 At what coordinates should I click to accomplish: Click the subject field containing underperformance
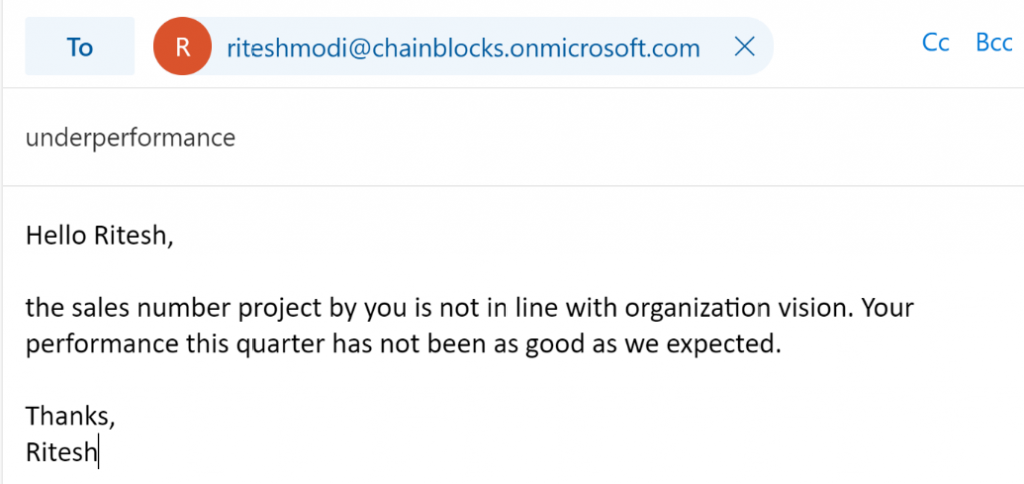click(131, 137)
